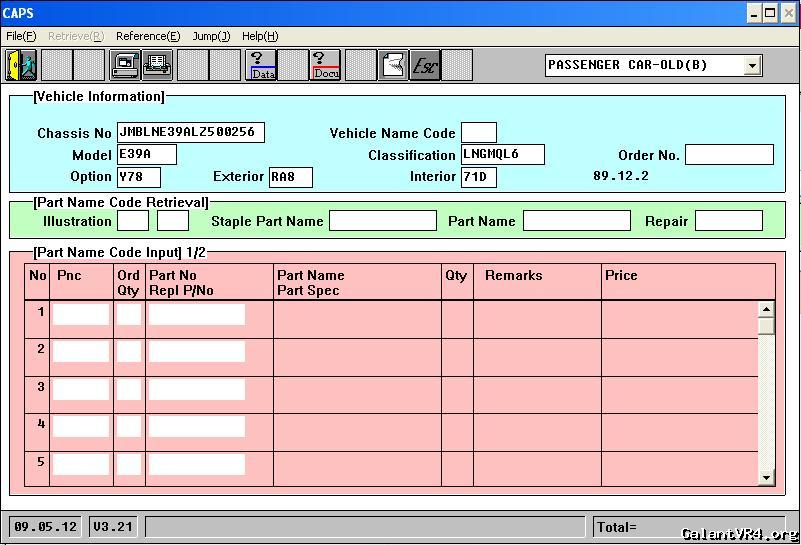This screenshot has height=545, width=801.
Task: Click the Staple Part Name field
Action: [383, 221]
